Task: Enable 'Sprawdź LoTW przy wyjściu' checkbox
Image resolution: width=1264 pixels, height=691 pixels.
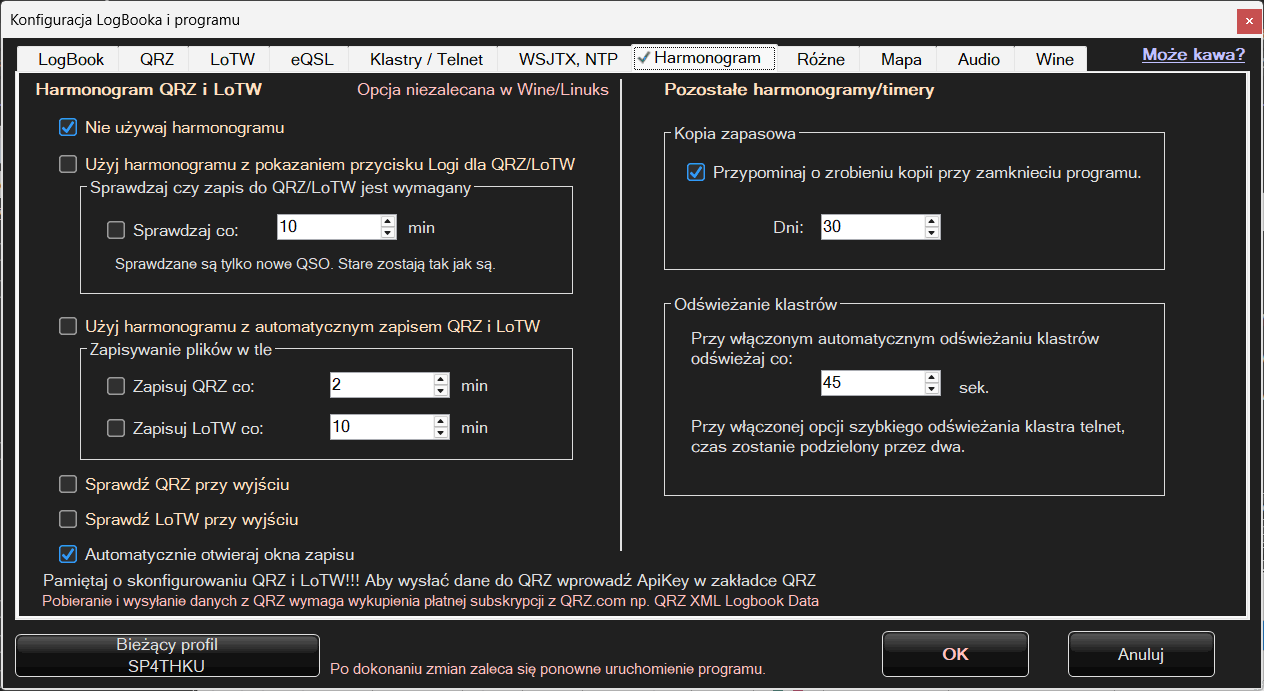Action: pos(68,520)
